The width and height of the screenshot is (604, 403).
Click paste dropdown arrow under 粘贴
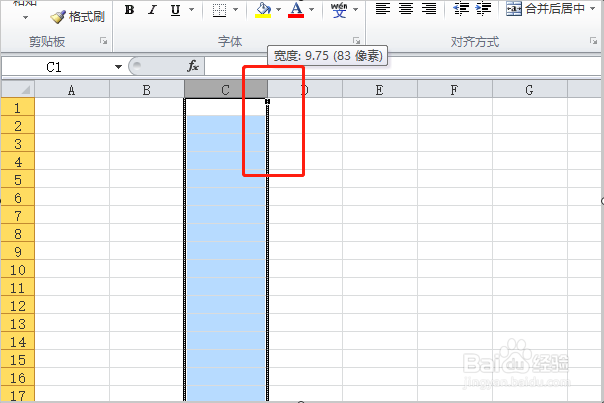coord(25,17)
